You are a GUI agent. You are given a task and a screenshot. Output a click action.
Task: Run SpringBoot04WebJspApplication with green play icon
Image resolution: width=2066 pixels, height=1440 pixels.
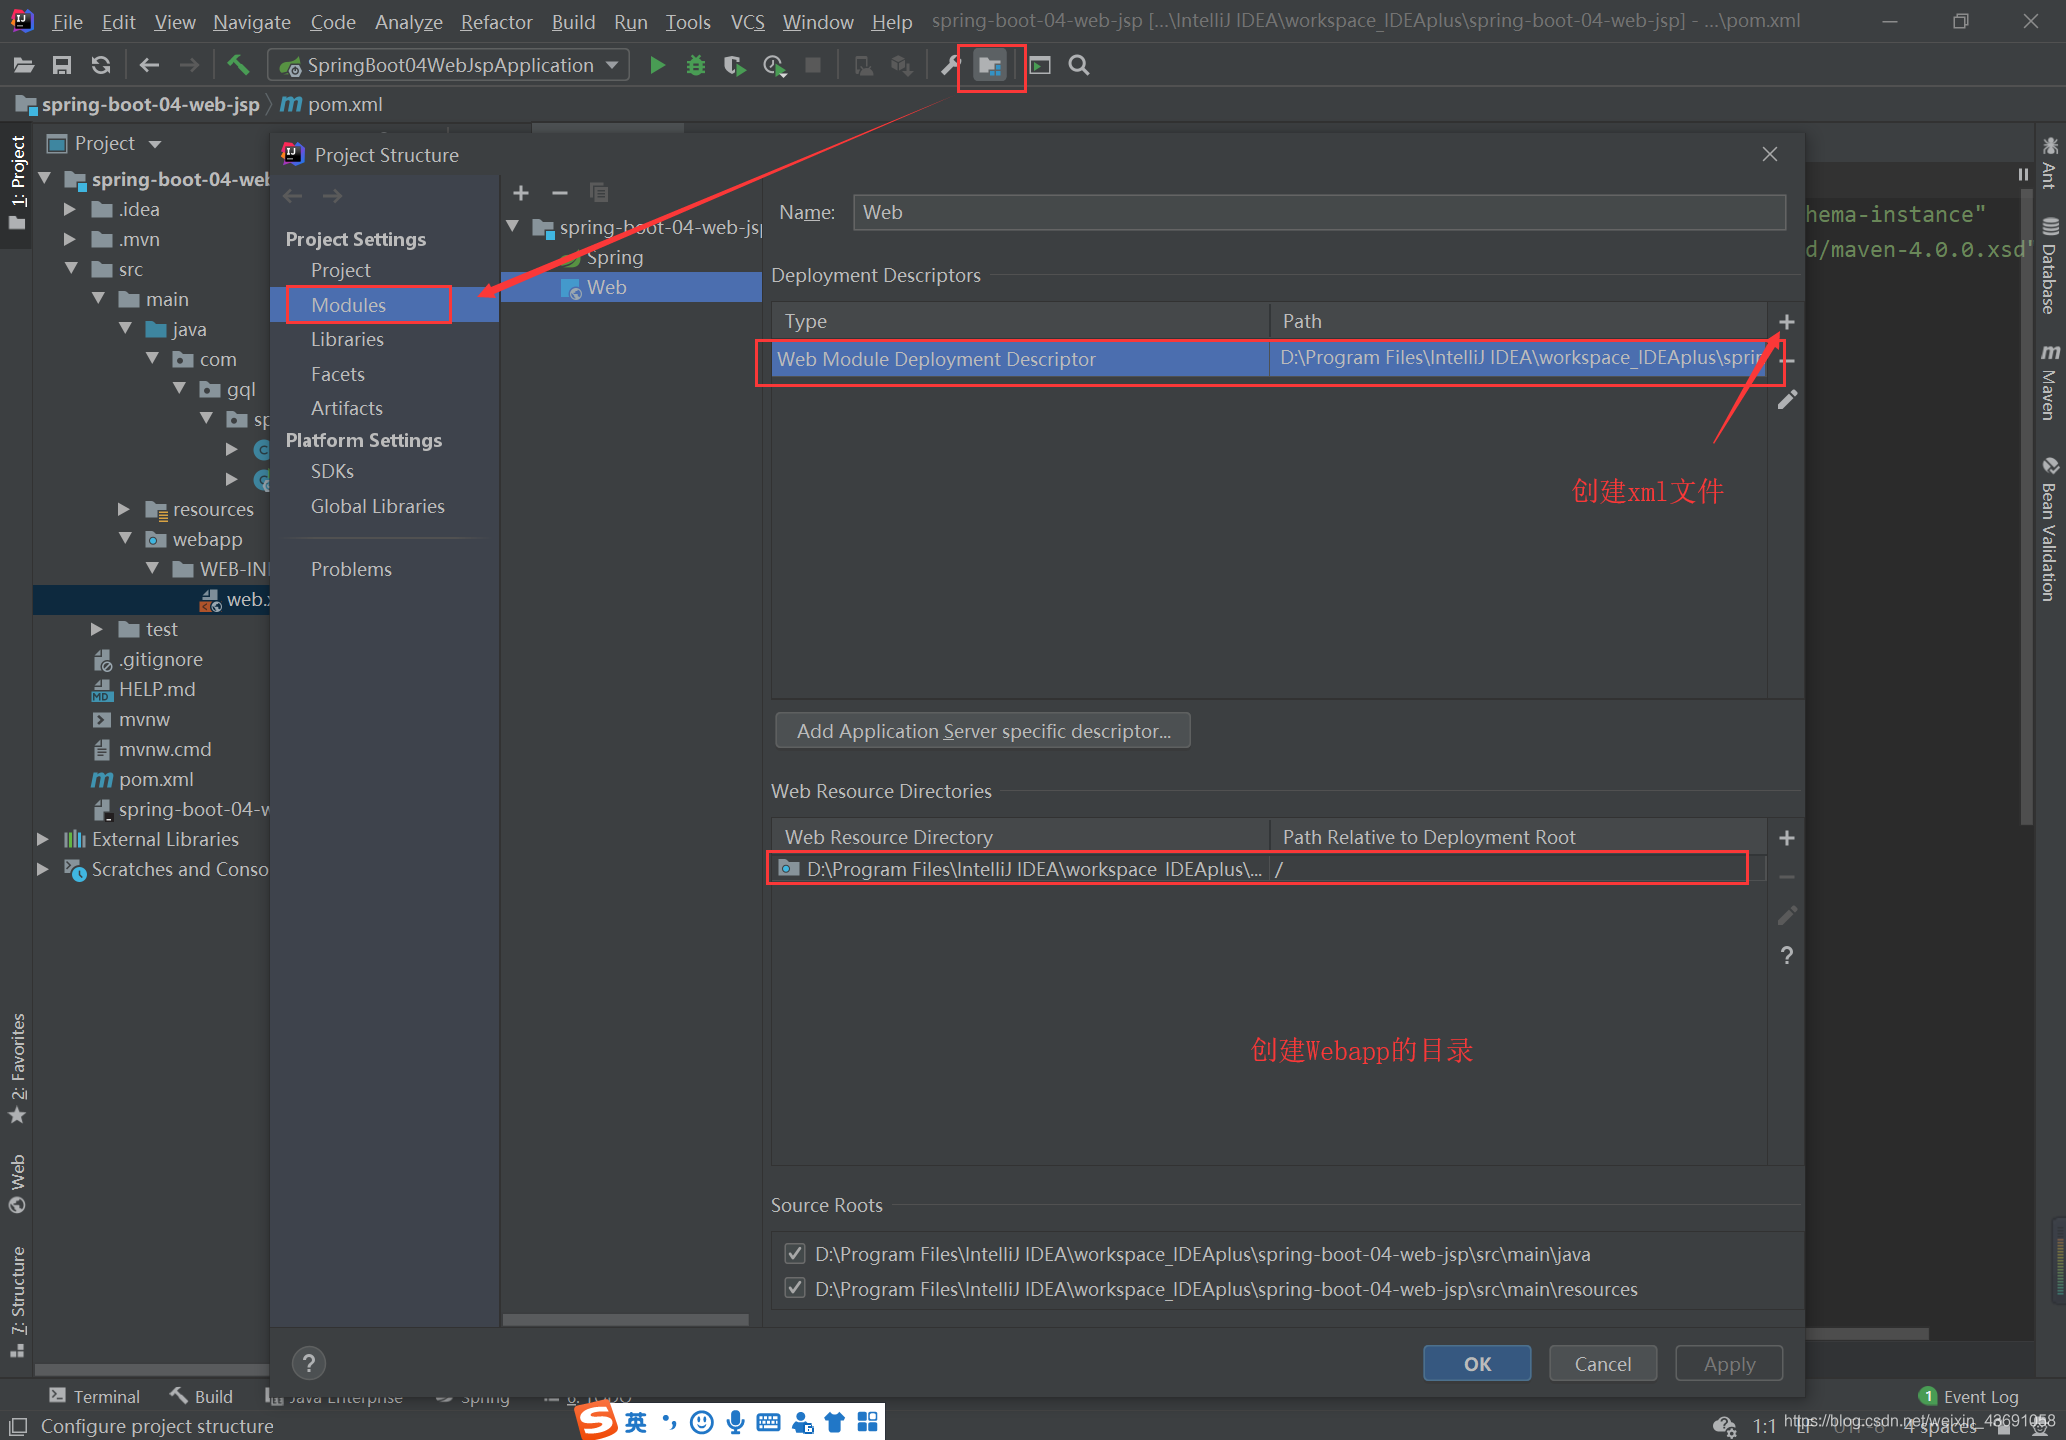[657, 66]
